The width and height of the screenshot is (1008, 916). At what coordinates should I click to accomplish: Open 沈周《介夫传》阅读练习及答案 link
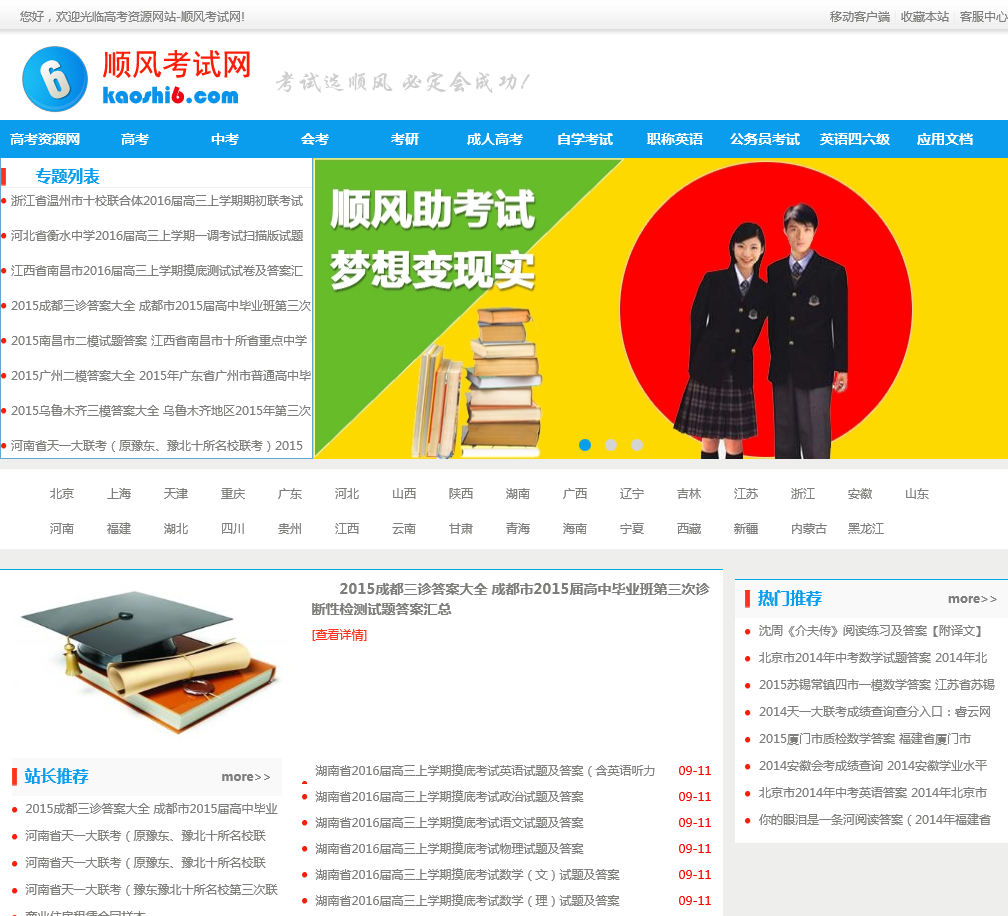[870, 631]
